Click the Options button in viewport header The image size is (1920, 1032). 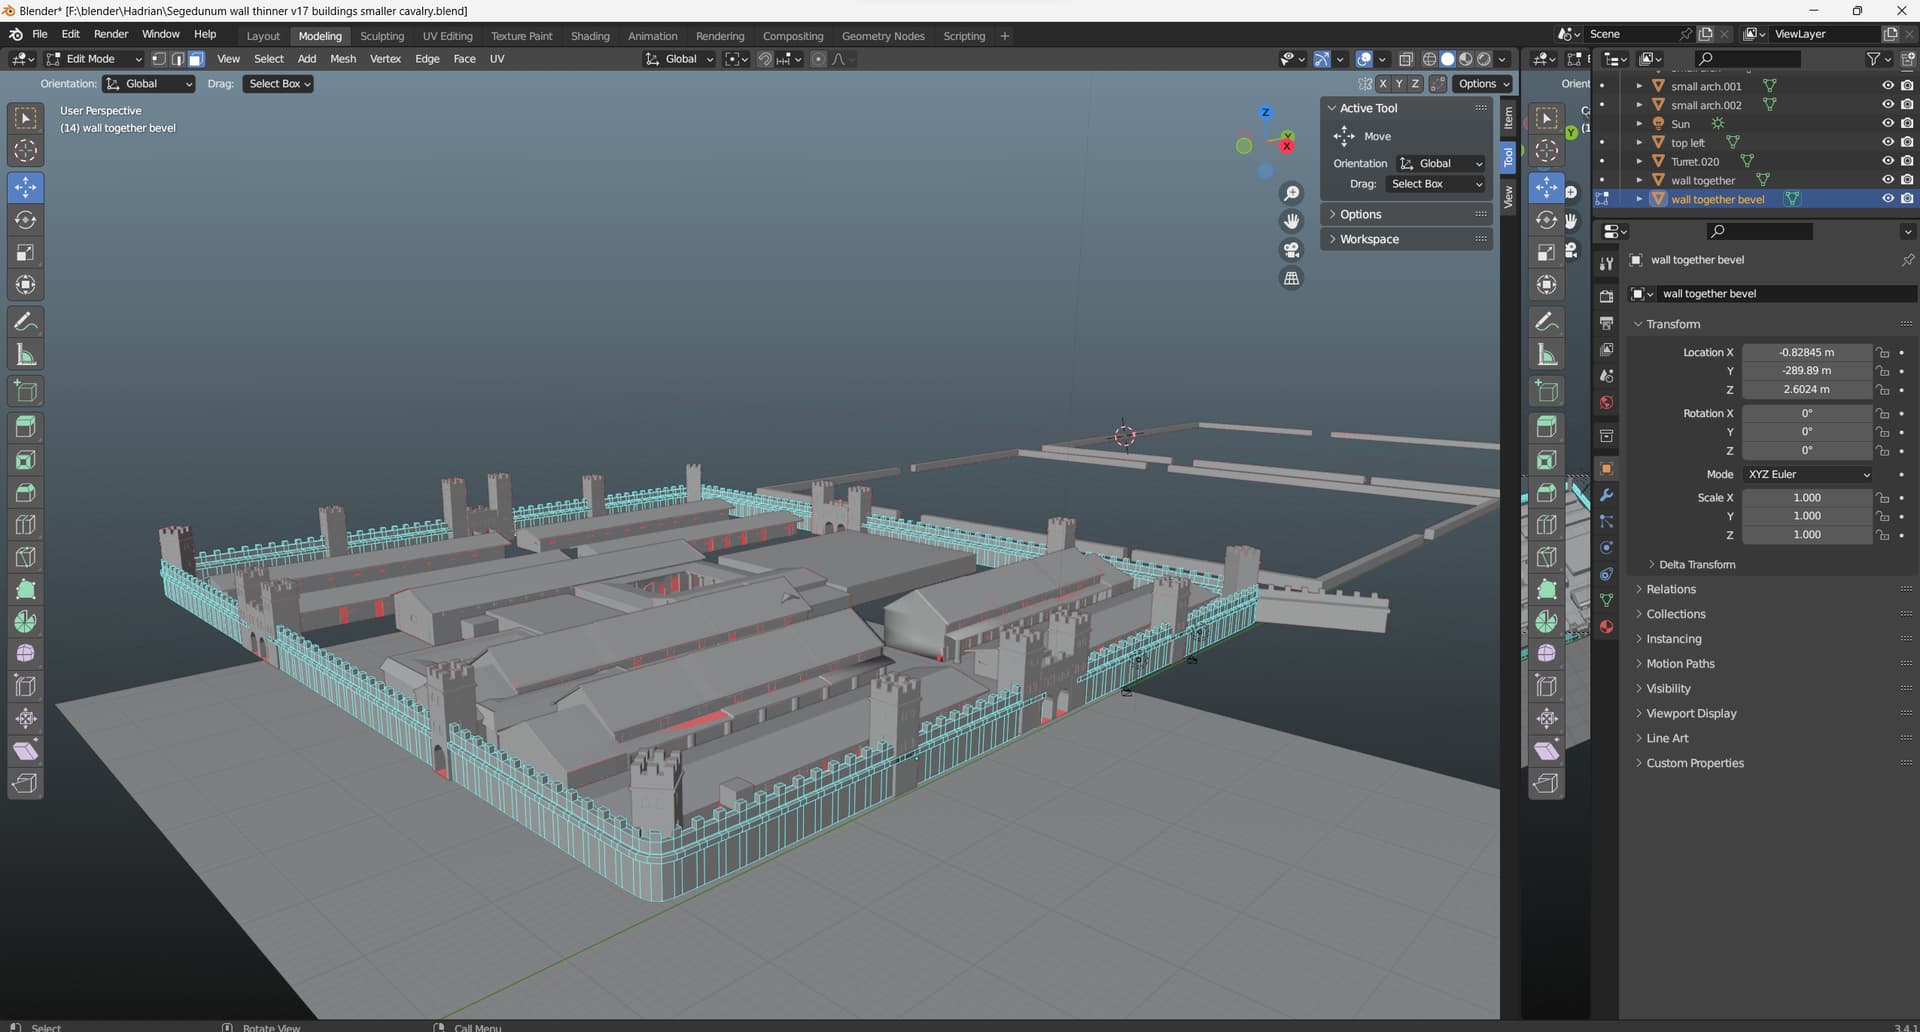coord(1483,84)
